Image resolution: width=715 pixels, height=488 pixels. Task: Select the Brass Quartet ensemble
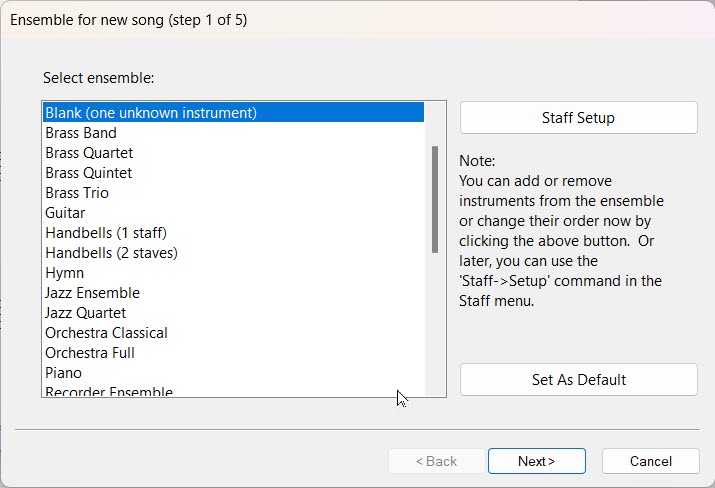coord(89,153)
